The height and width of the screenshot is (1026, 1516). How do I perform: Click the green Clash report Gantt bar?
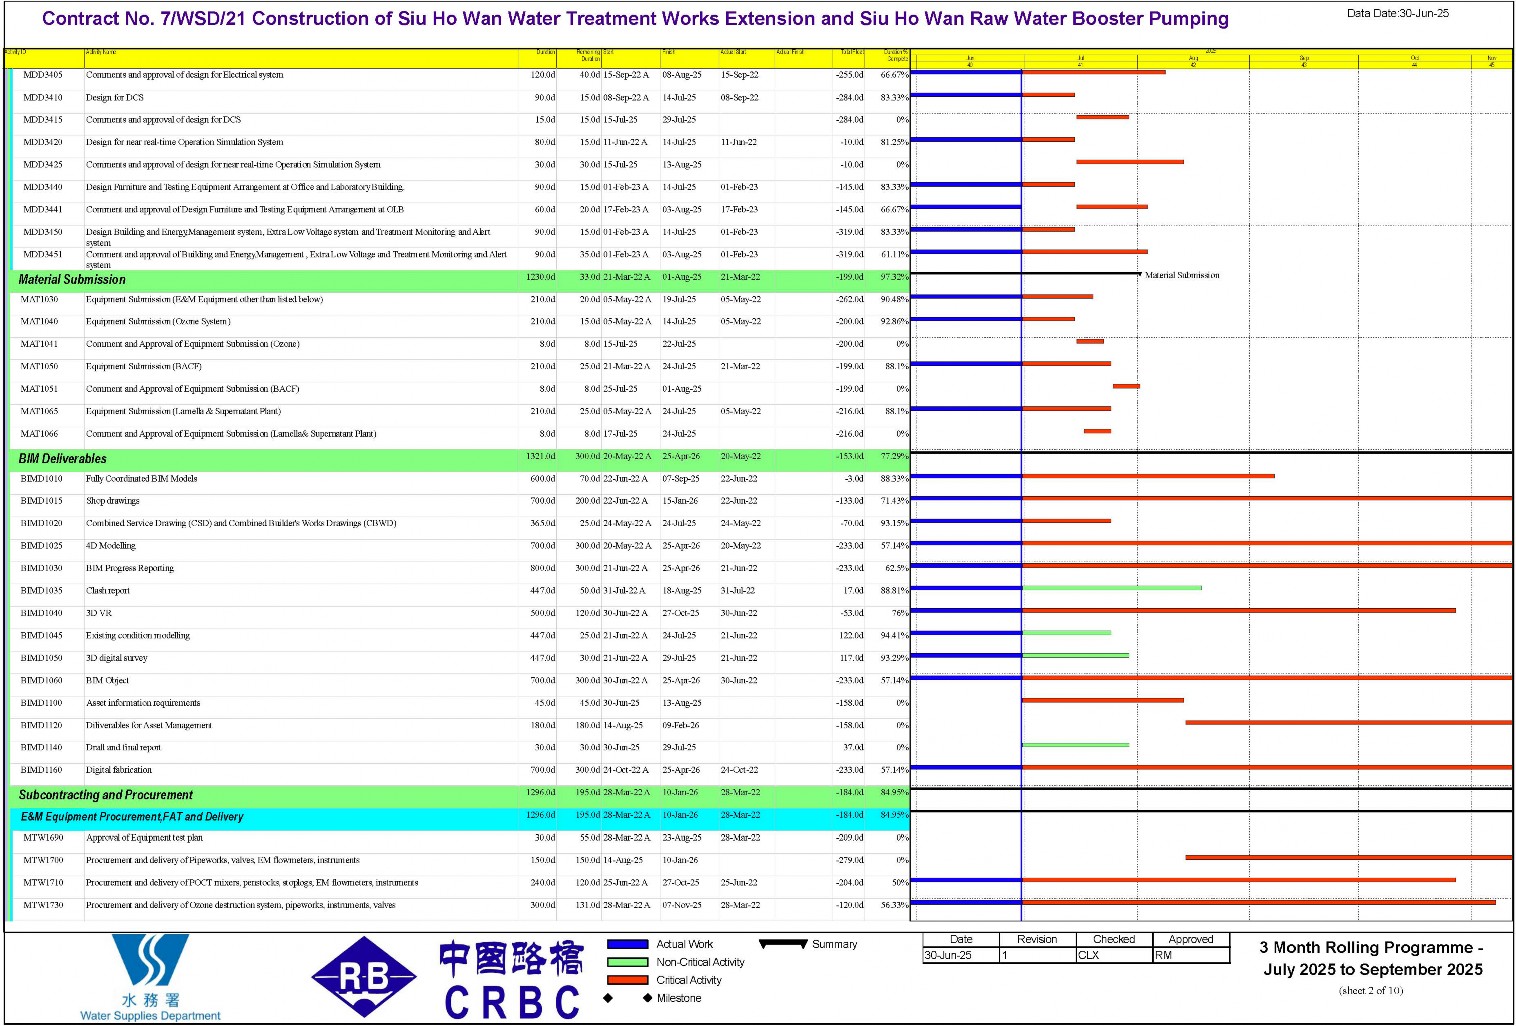1111,588
